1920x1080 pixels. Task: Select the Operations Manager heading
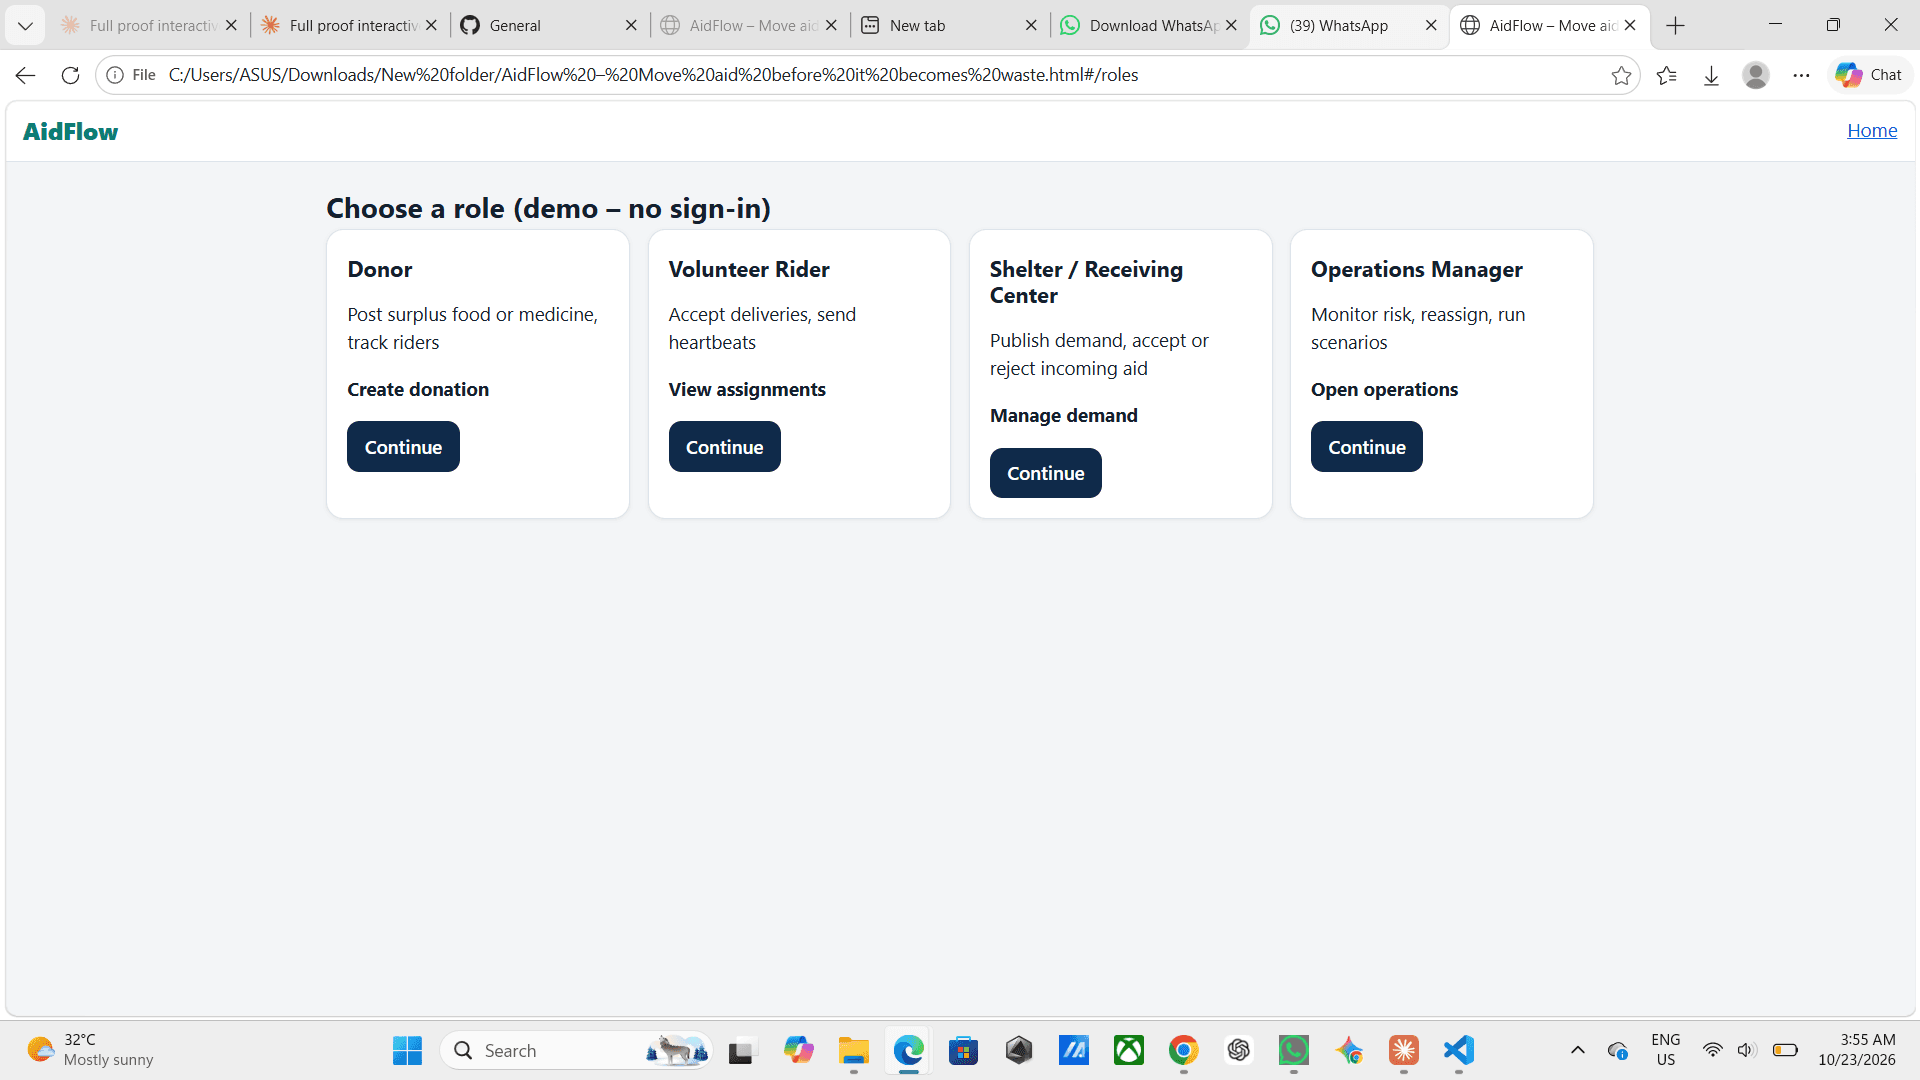(x=1417, y=270)
